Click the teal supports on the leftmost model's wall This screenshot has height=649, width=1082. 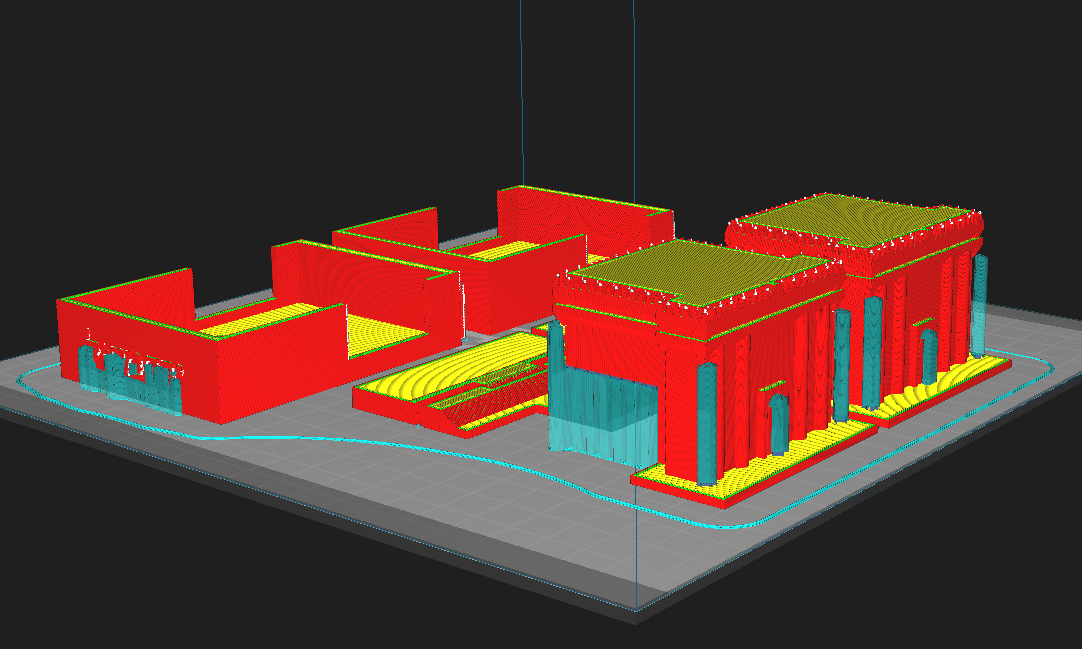[128, 377]
